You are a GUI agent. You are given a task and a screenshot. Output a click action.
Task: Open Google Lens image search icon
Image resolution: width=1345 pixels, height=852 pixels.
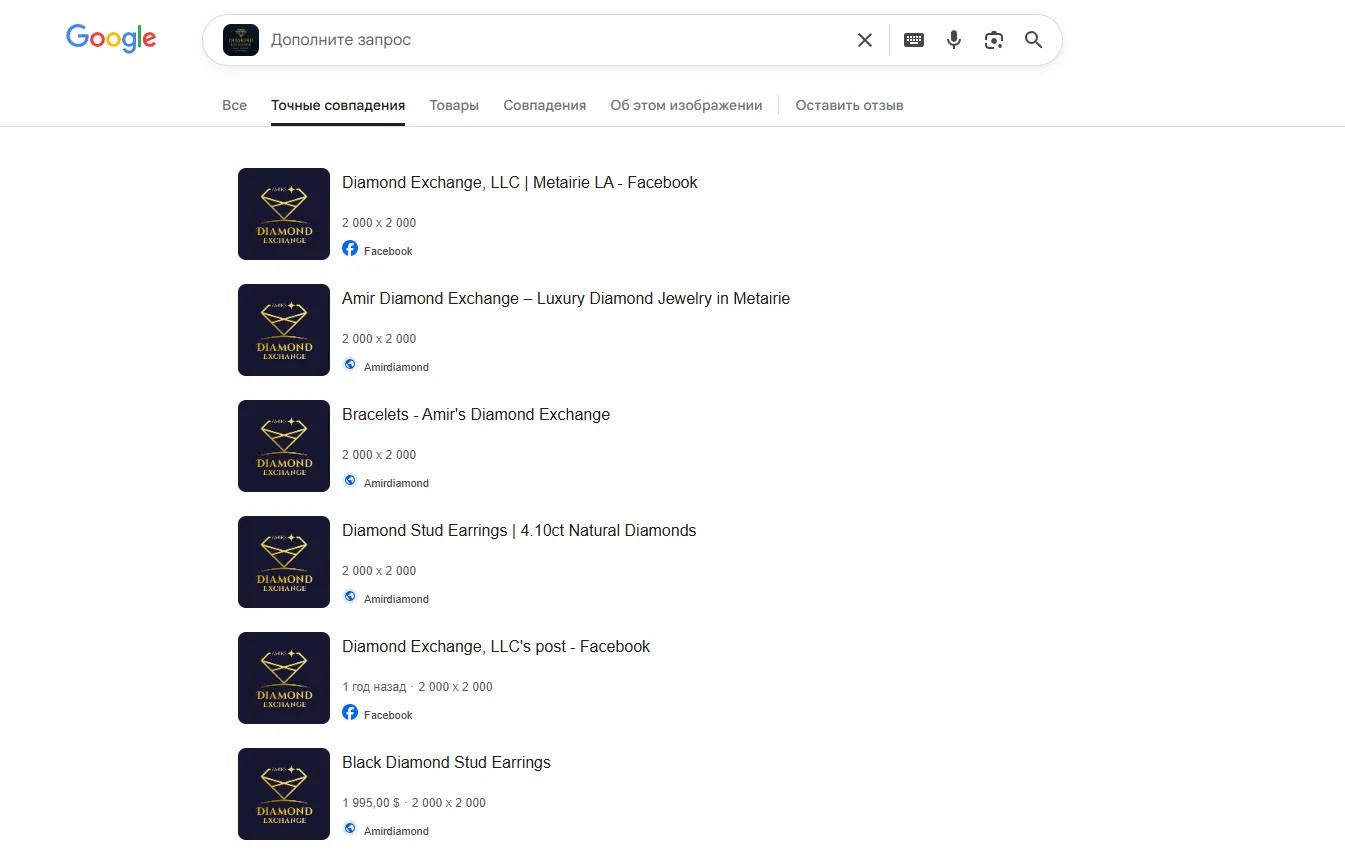click(994, 40)
